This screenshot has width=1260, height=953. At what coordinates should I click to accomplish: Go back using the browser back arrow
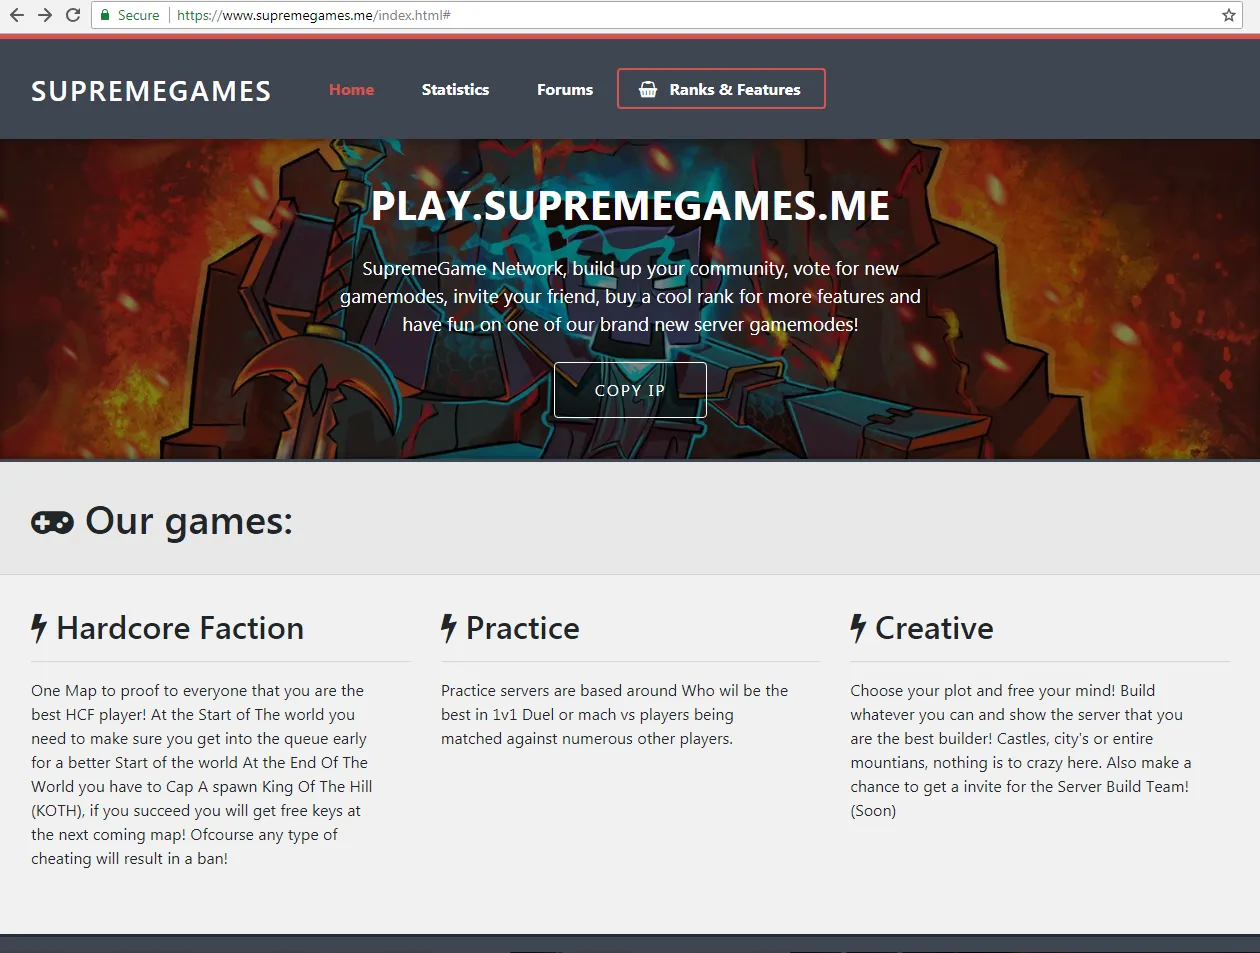[x=17, y=15]
